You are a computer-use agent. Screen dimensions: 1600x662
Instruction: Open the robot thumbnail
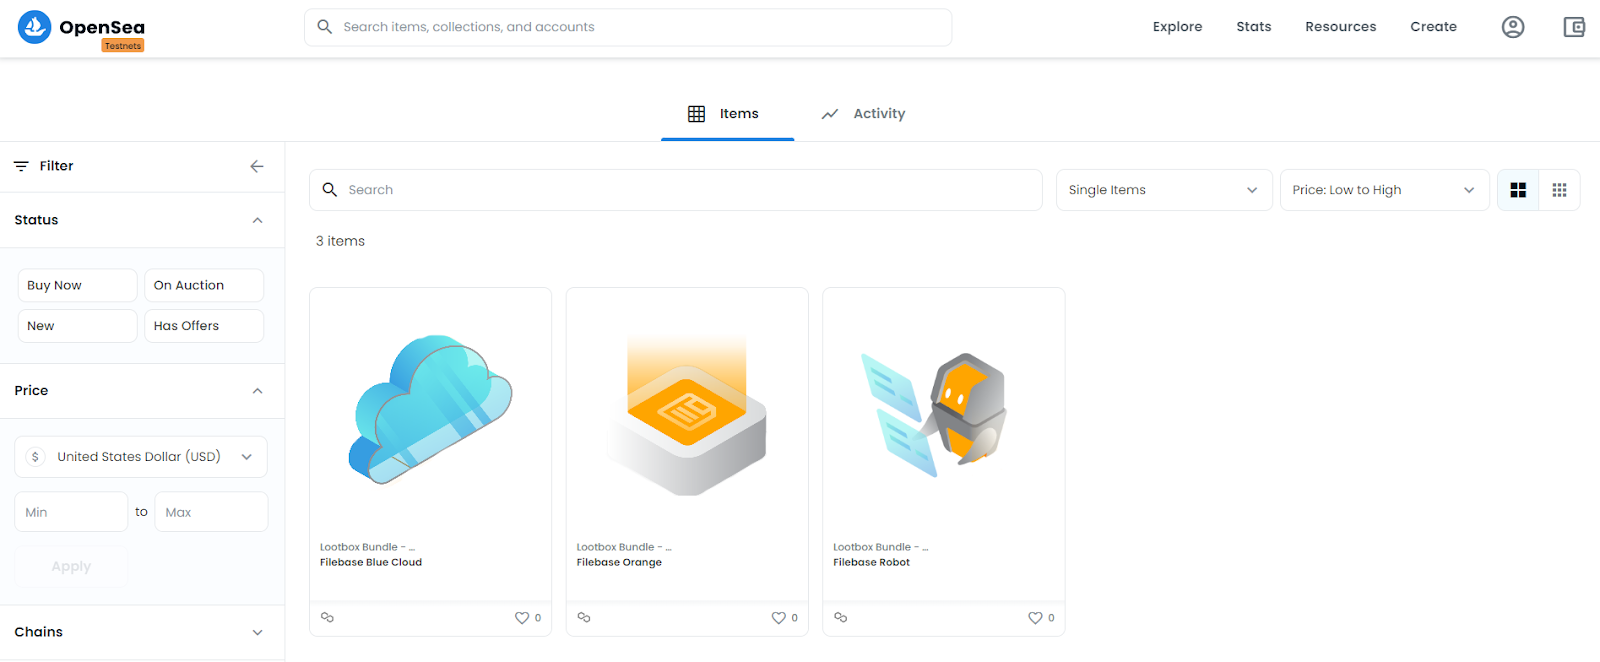pos(934,414)
